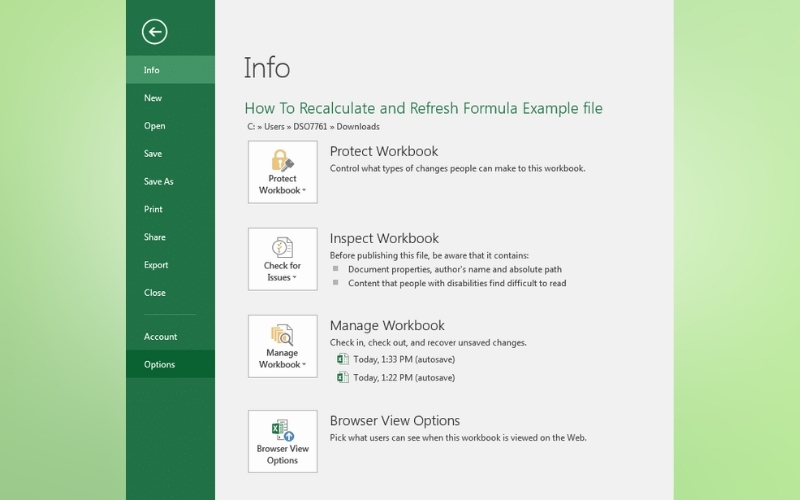800x500 pixels.
Task: Click the Downloads folder in file path
Action: (358, 127)
